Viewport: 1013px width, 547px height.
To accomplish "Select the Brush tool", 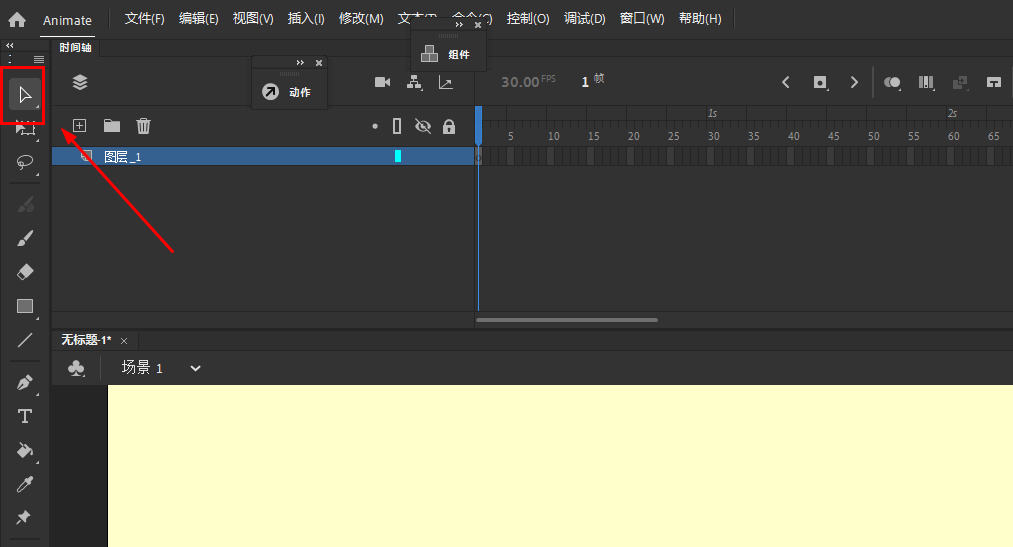I will (x=25, y=238).
